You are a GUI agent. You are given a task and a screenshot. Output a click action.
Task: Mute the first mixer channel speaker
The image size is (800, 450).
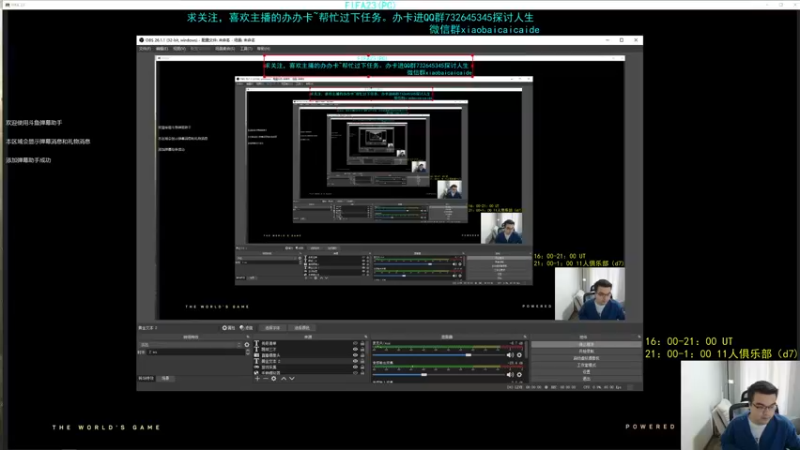[510, 355]
